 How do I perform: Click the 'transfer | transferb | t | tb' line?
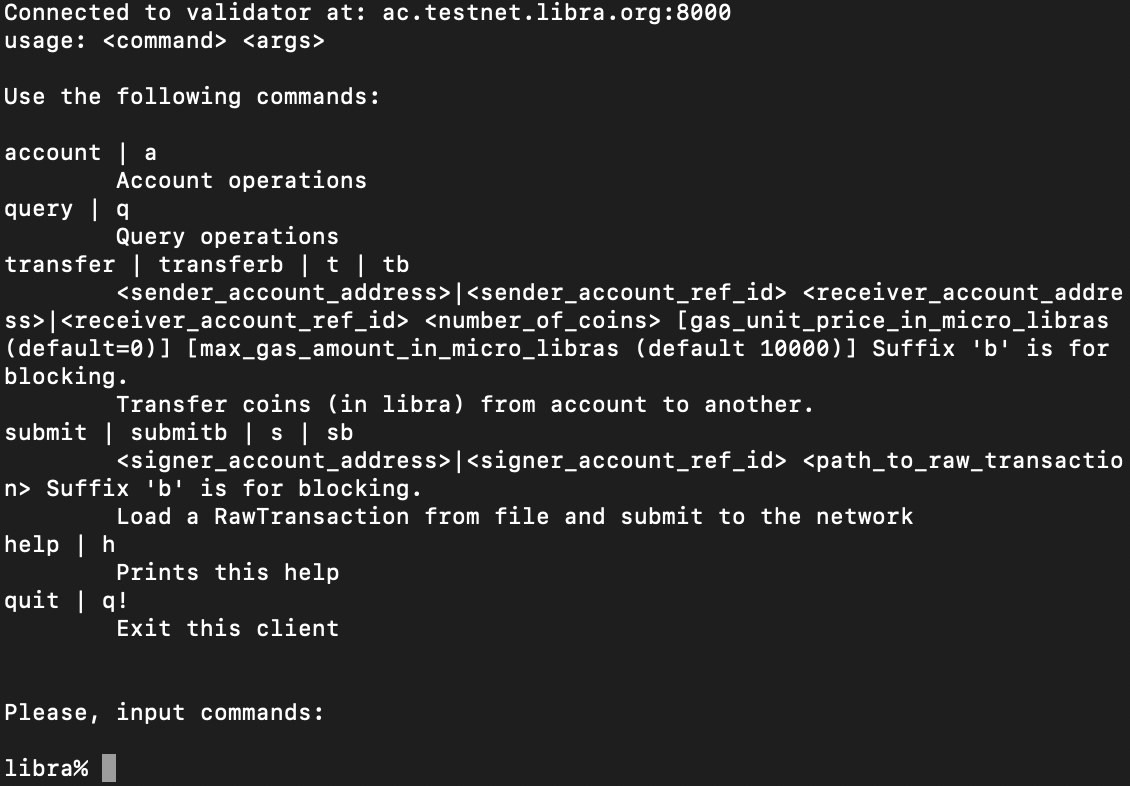(207, 265)
